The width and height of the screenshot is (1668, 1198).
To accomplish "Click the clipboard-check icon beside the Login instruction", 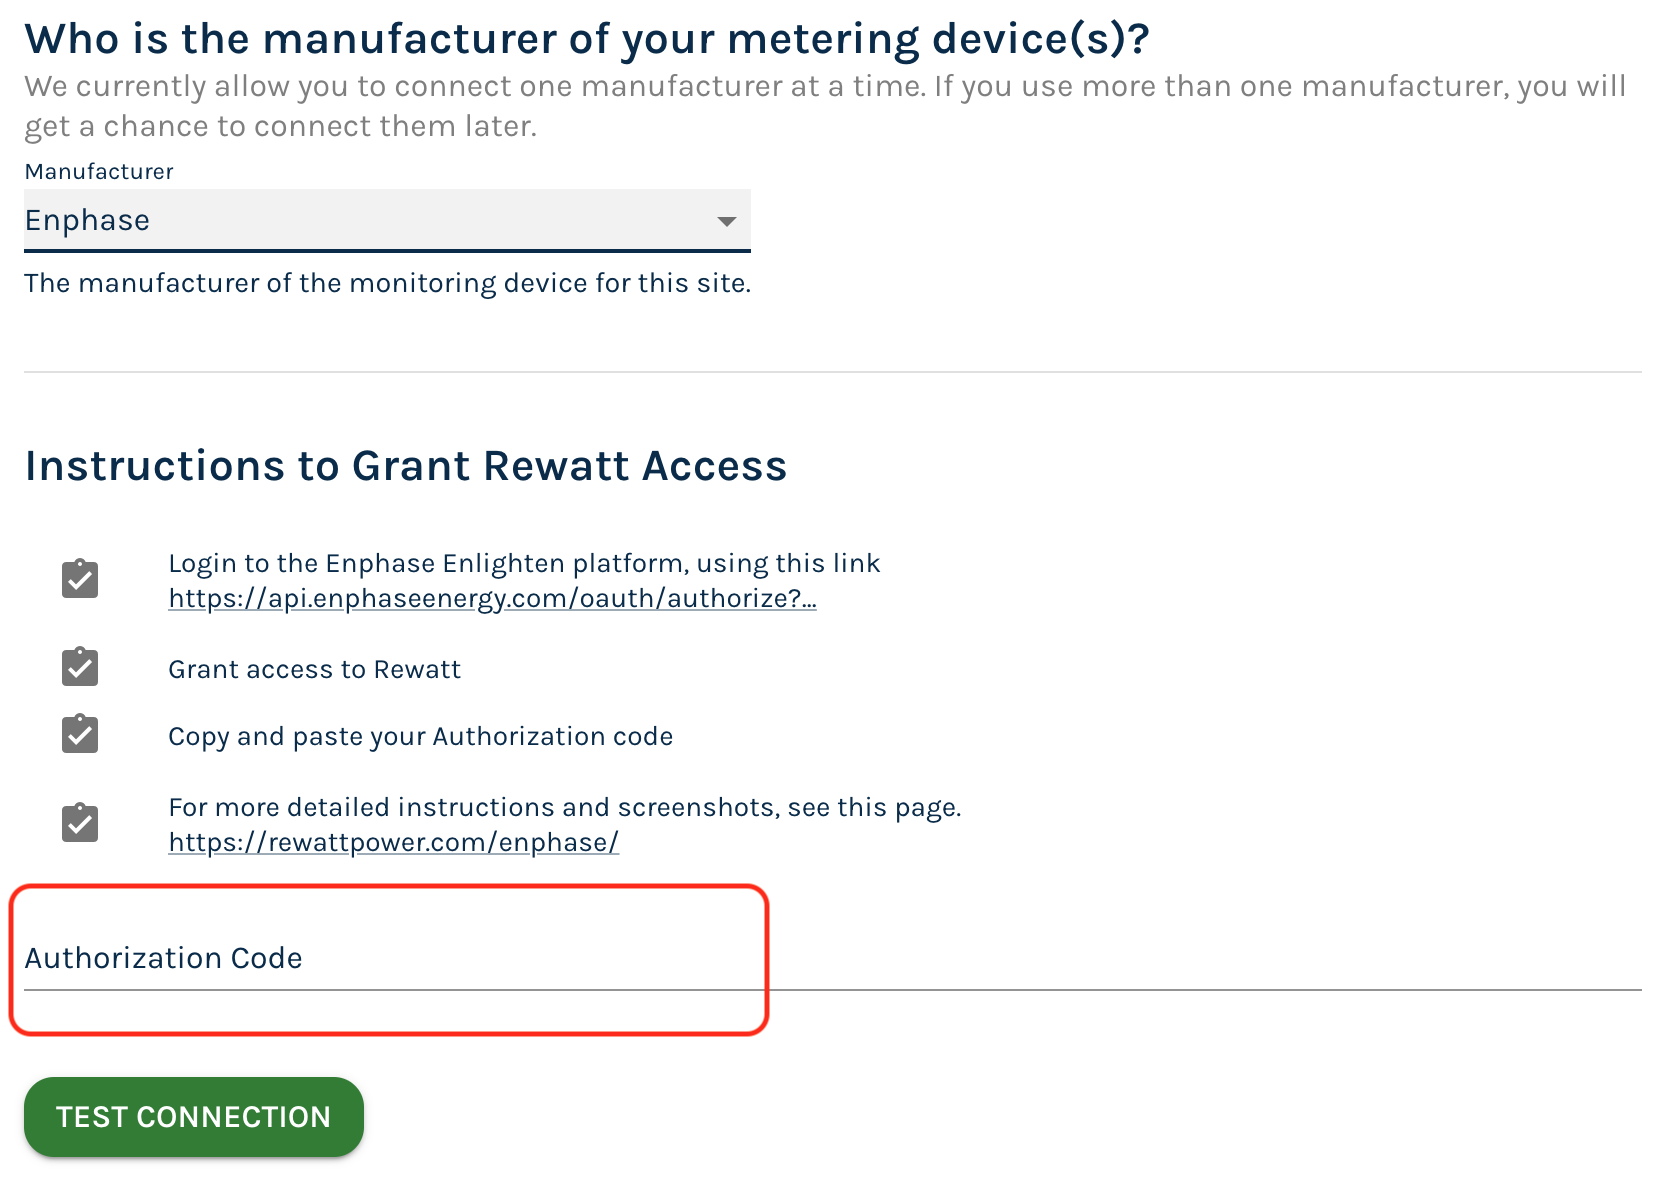I will click(80, 579).
